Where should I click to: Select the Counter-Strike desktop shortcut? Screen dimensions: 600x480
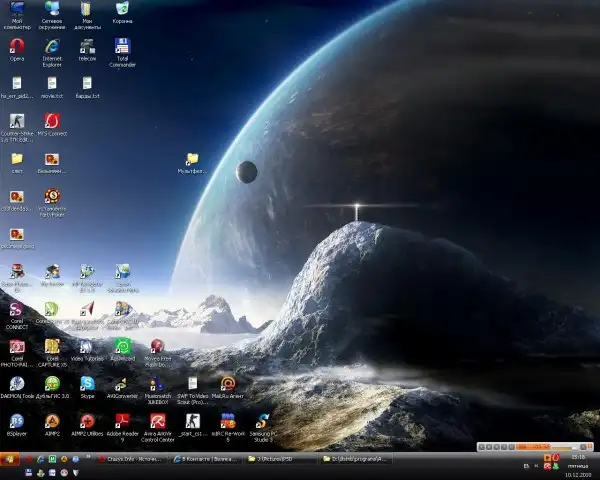17,121
